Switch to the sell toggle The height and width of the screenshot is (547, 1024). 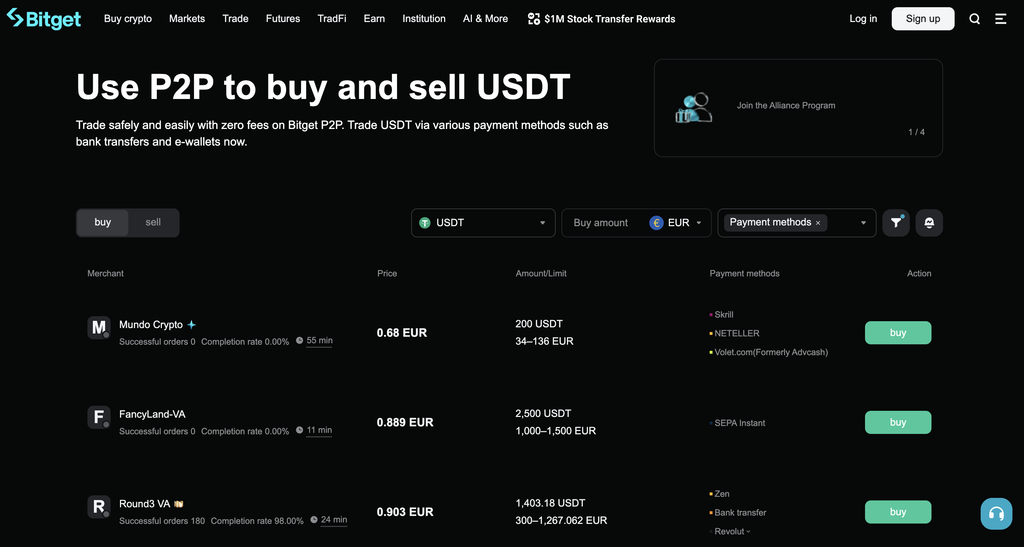click(153, 223)
